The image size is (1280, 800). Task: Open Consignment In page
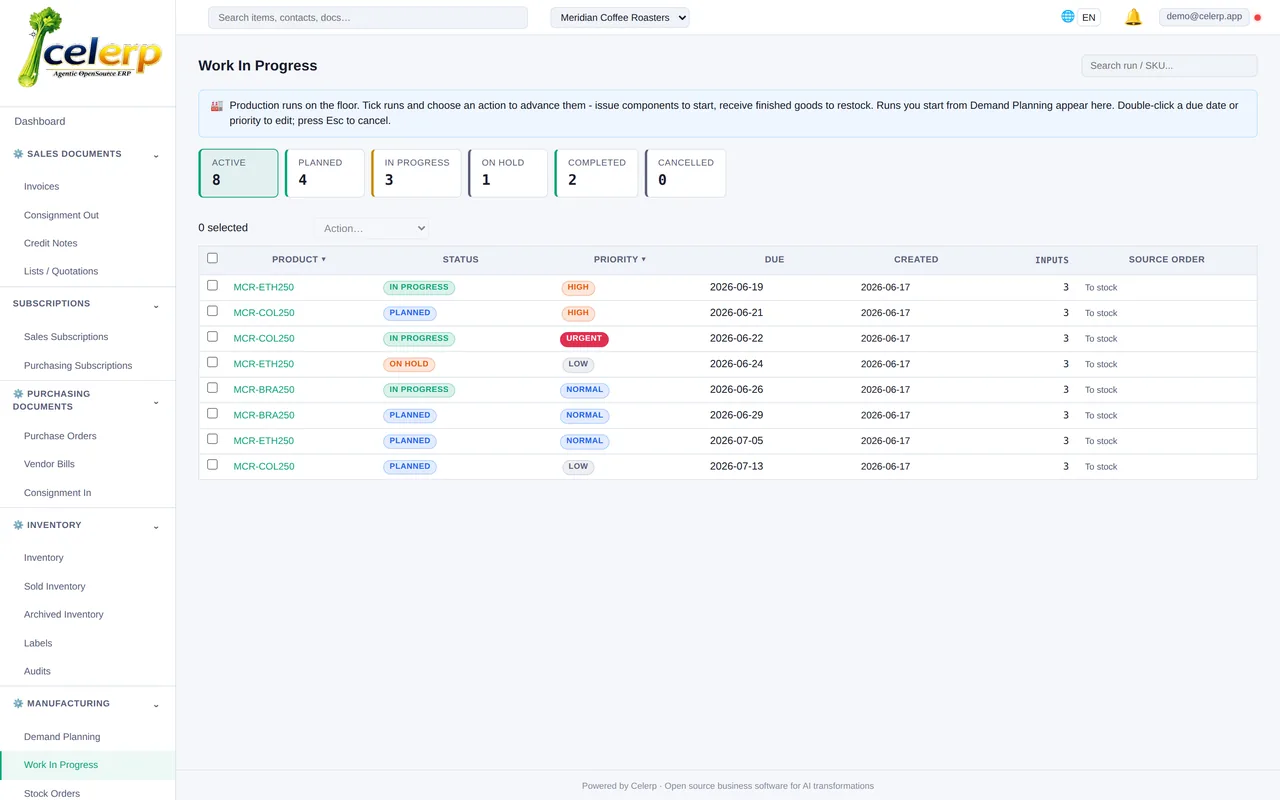(x=57, y=493)
